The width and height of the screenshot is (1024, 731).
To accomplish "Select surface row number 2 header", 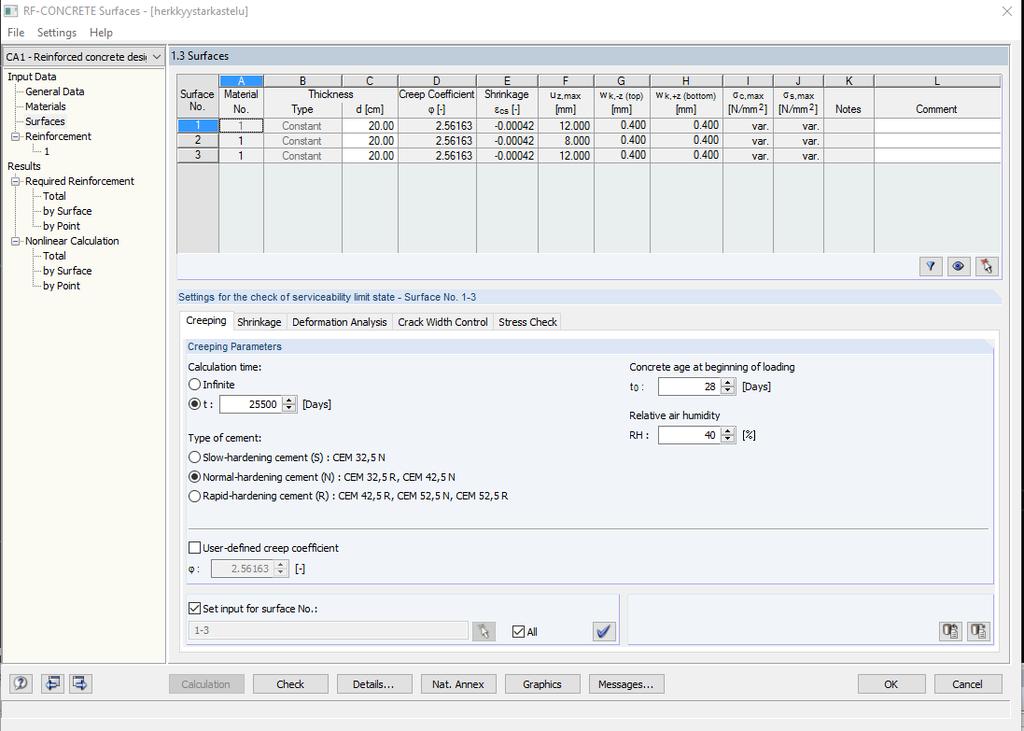I will coord(197,140).
